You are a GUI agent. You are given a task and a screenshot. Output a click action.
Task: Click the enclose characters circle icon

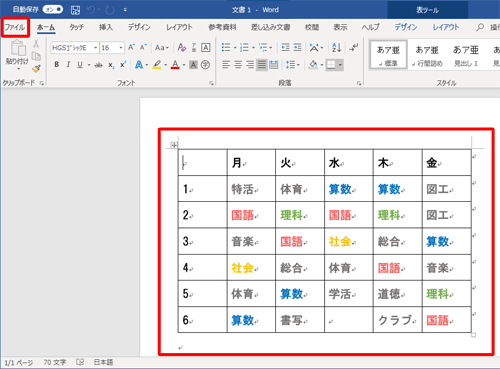click(205, 65)
